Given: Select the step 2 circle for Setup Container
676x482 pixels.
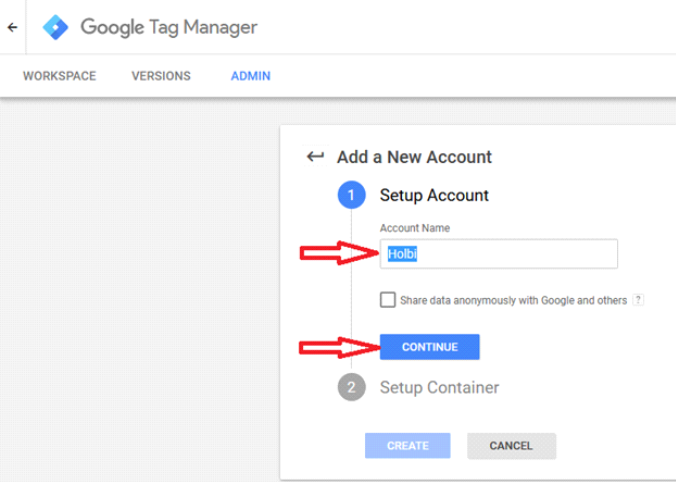Looking at the screenshot, I should [x=351, y=387].
